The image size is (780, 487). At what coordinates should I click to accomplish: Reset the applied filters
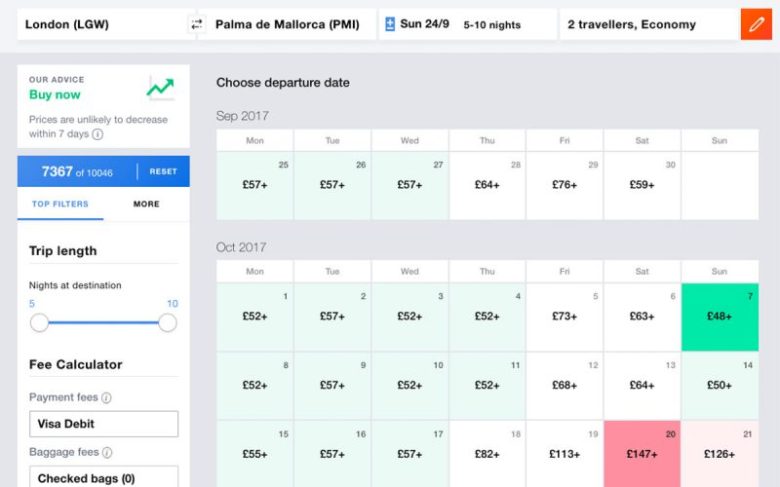[x=163, y=172]
